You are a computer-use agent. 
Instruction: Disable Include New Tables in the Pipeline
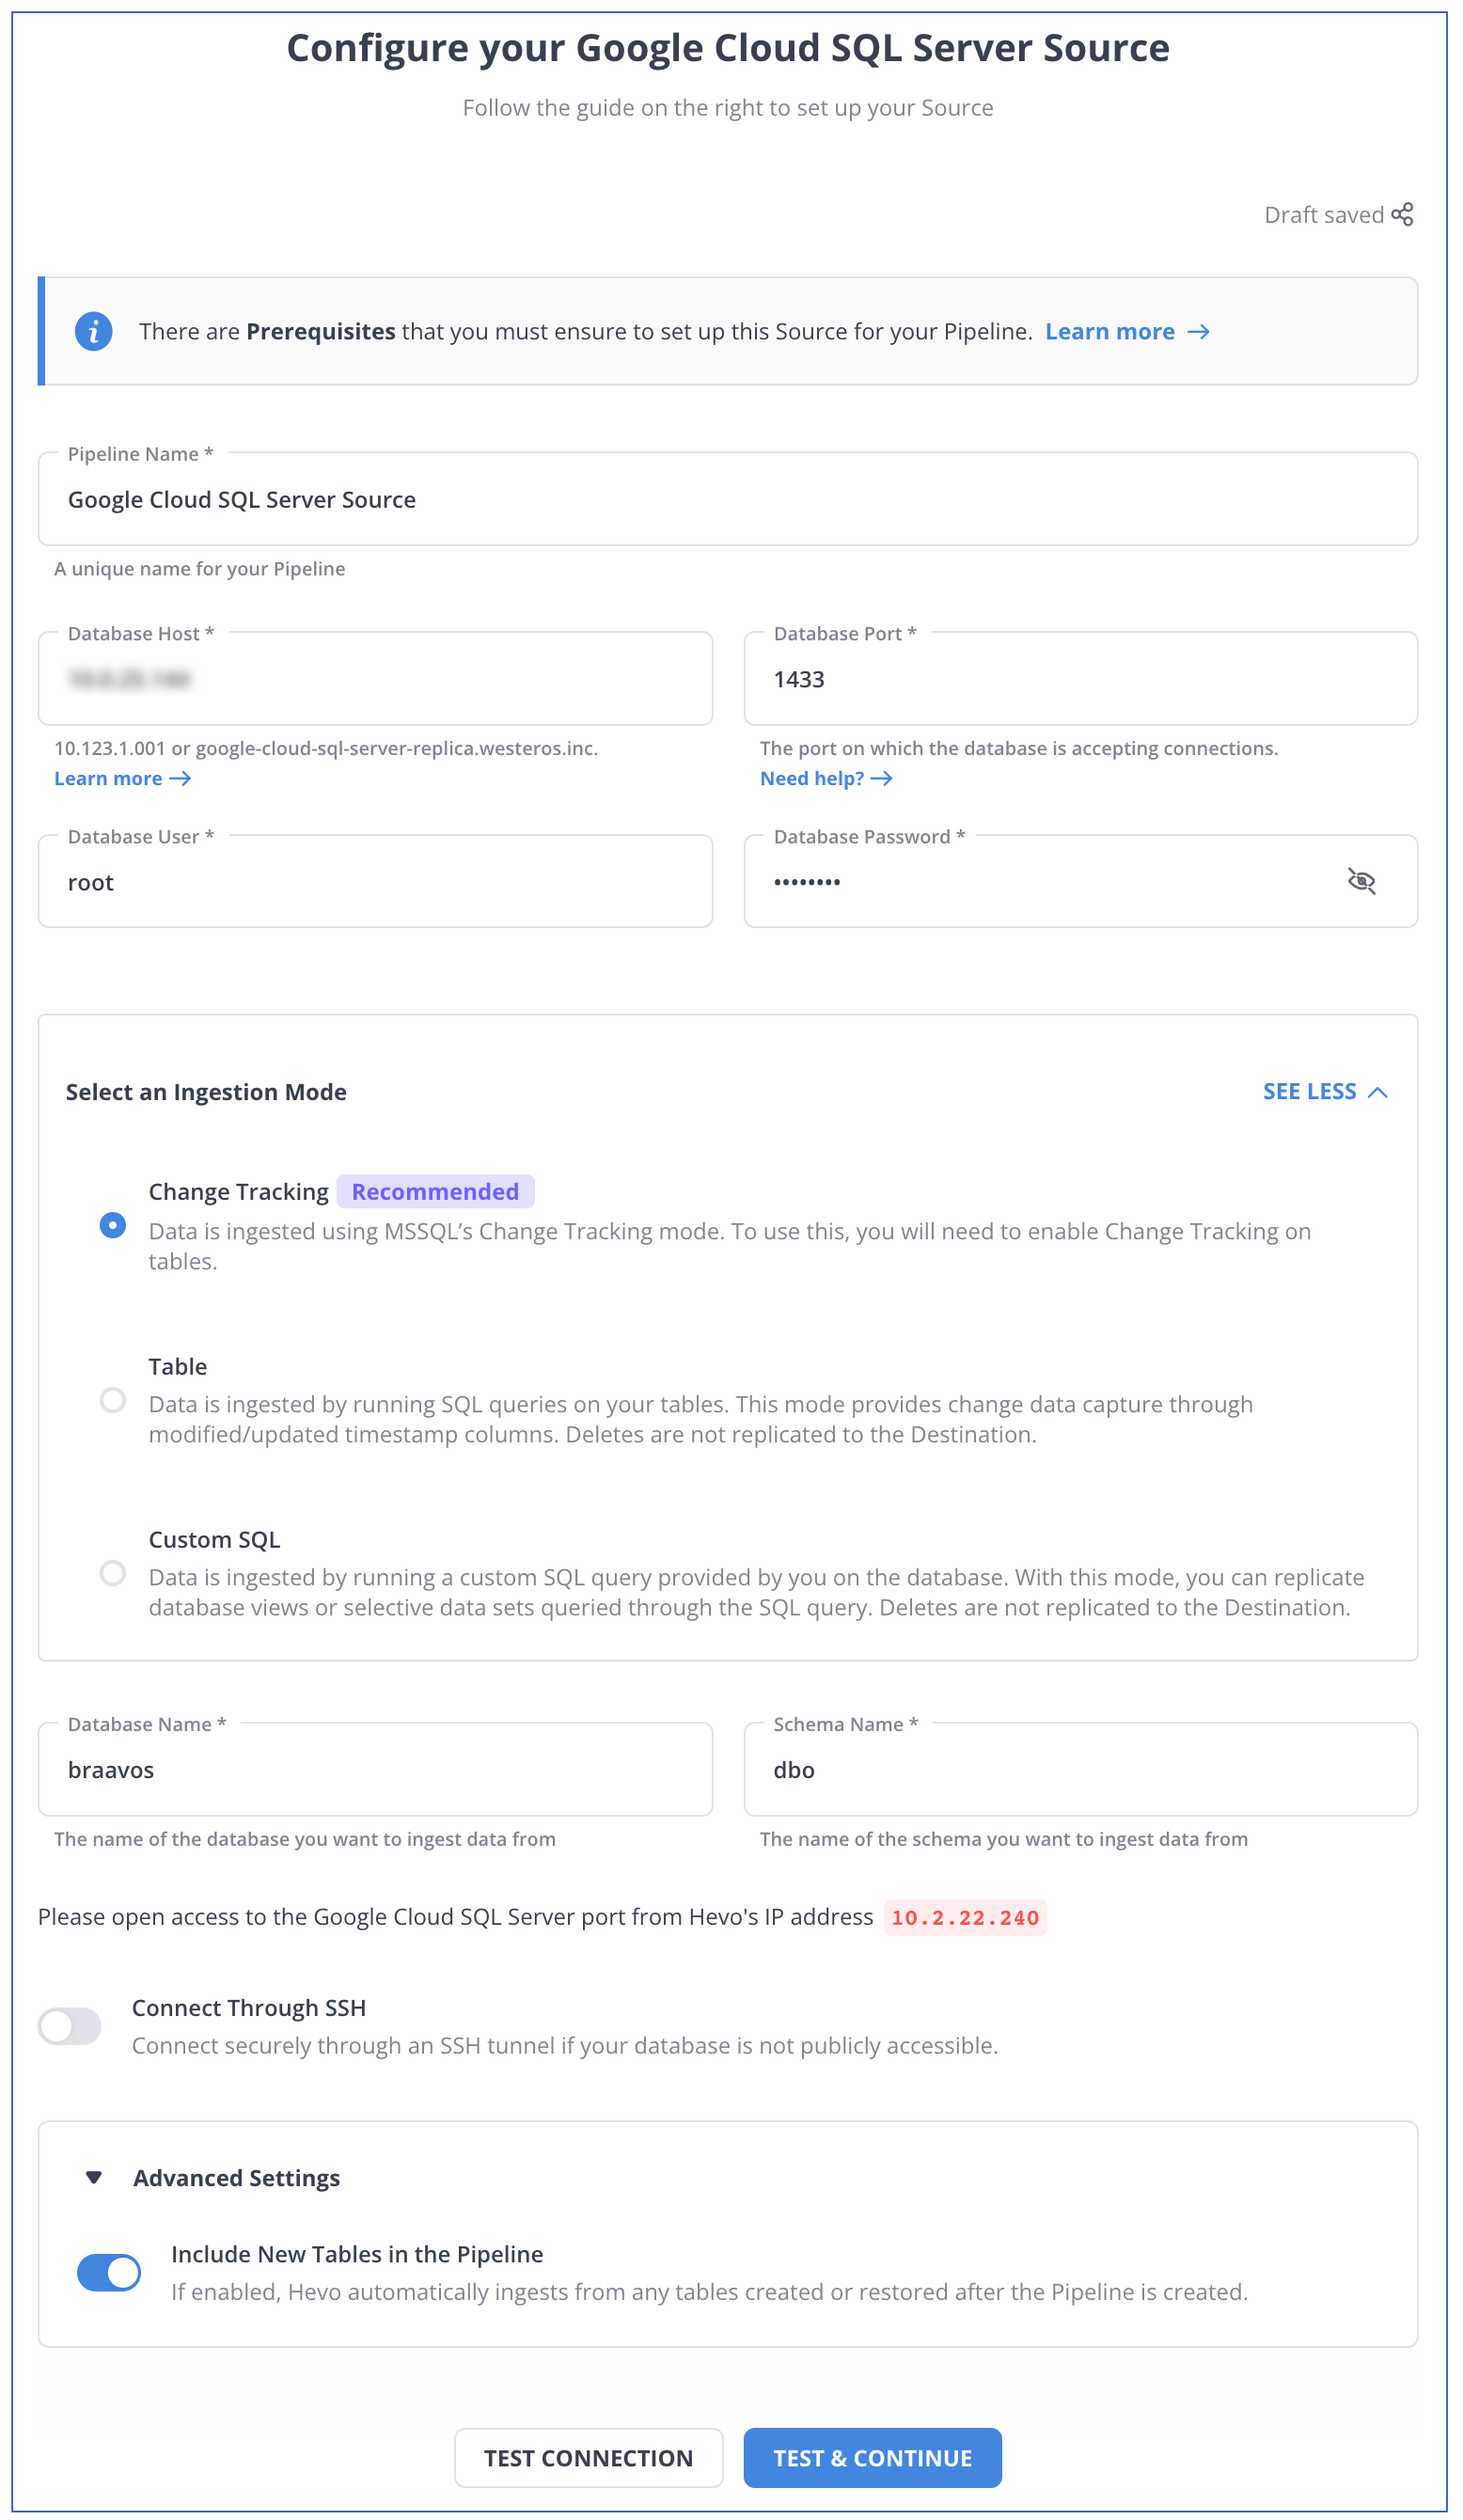(x=109, y=2272)
